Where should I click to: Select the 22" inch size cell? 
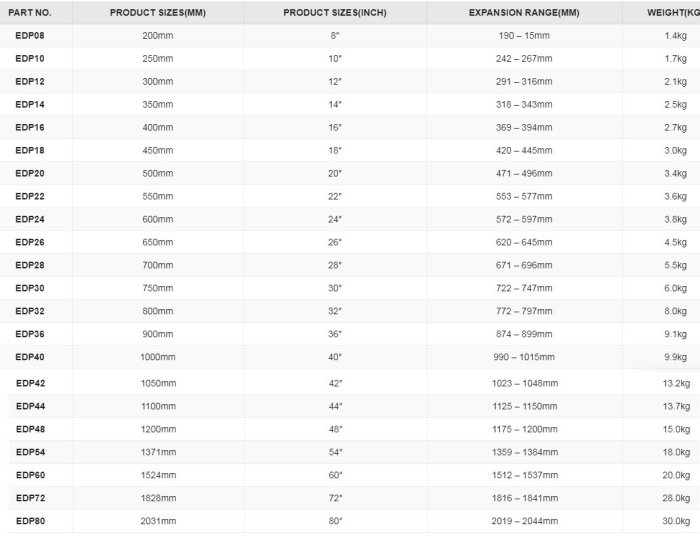tap(335, 196)
